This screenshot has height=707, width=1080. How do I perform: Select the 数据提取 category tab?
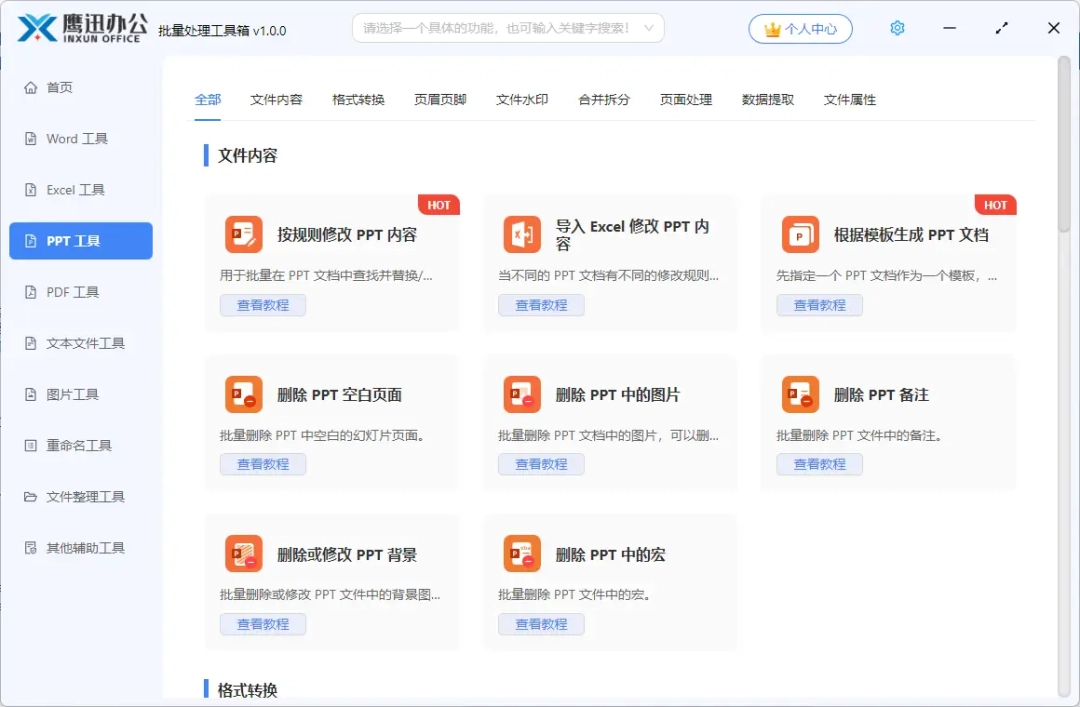[x=767, y=100]
